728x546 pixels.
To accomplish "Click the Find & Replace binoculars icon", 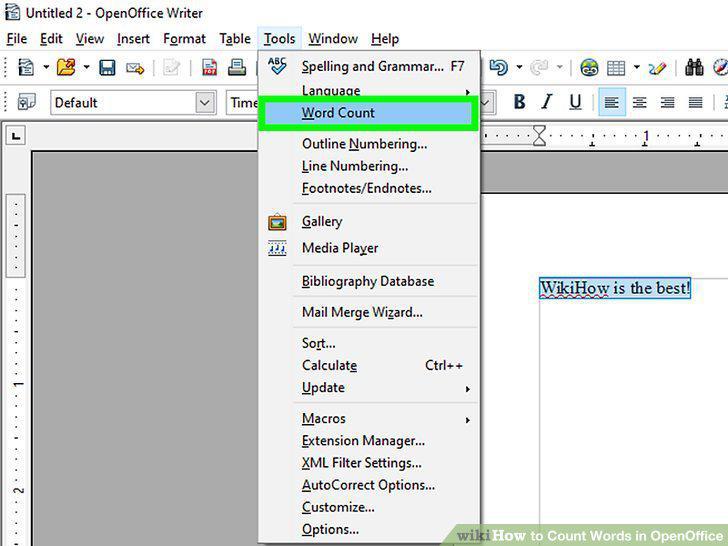I will click(695, 68).
